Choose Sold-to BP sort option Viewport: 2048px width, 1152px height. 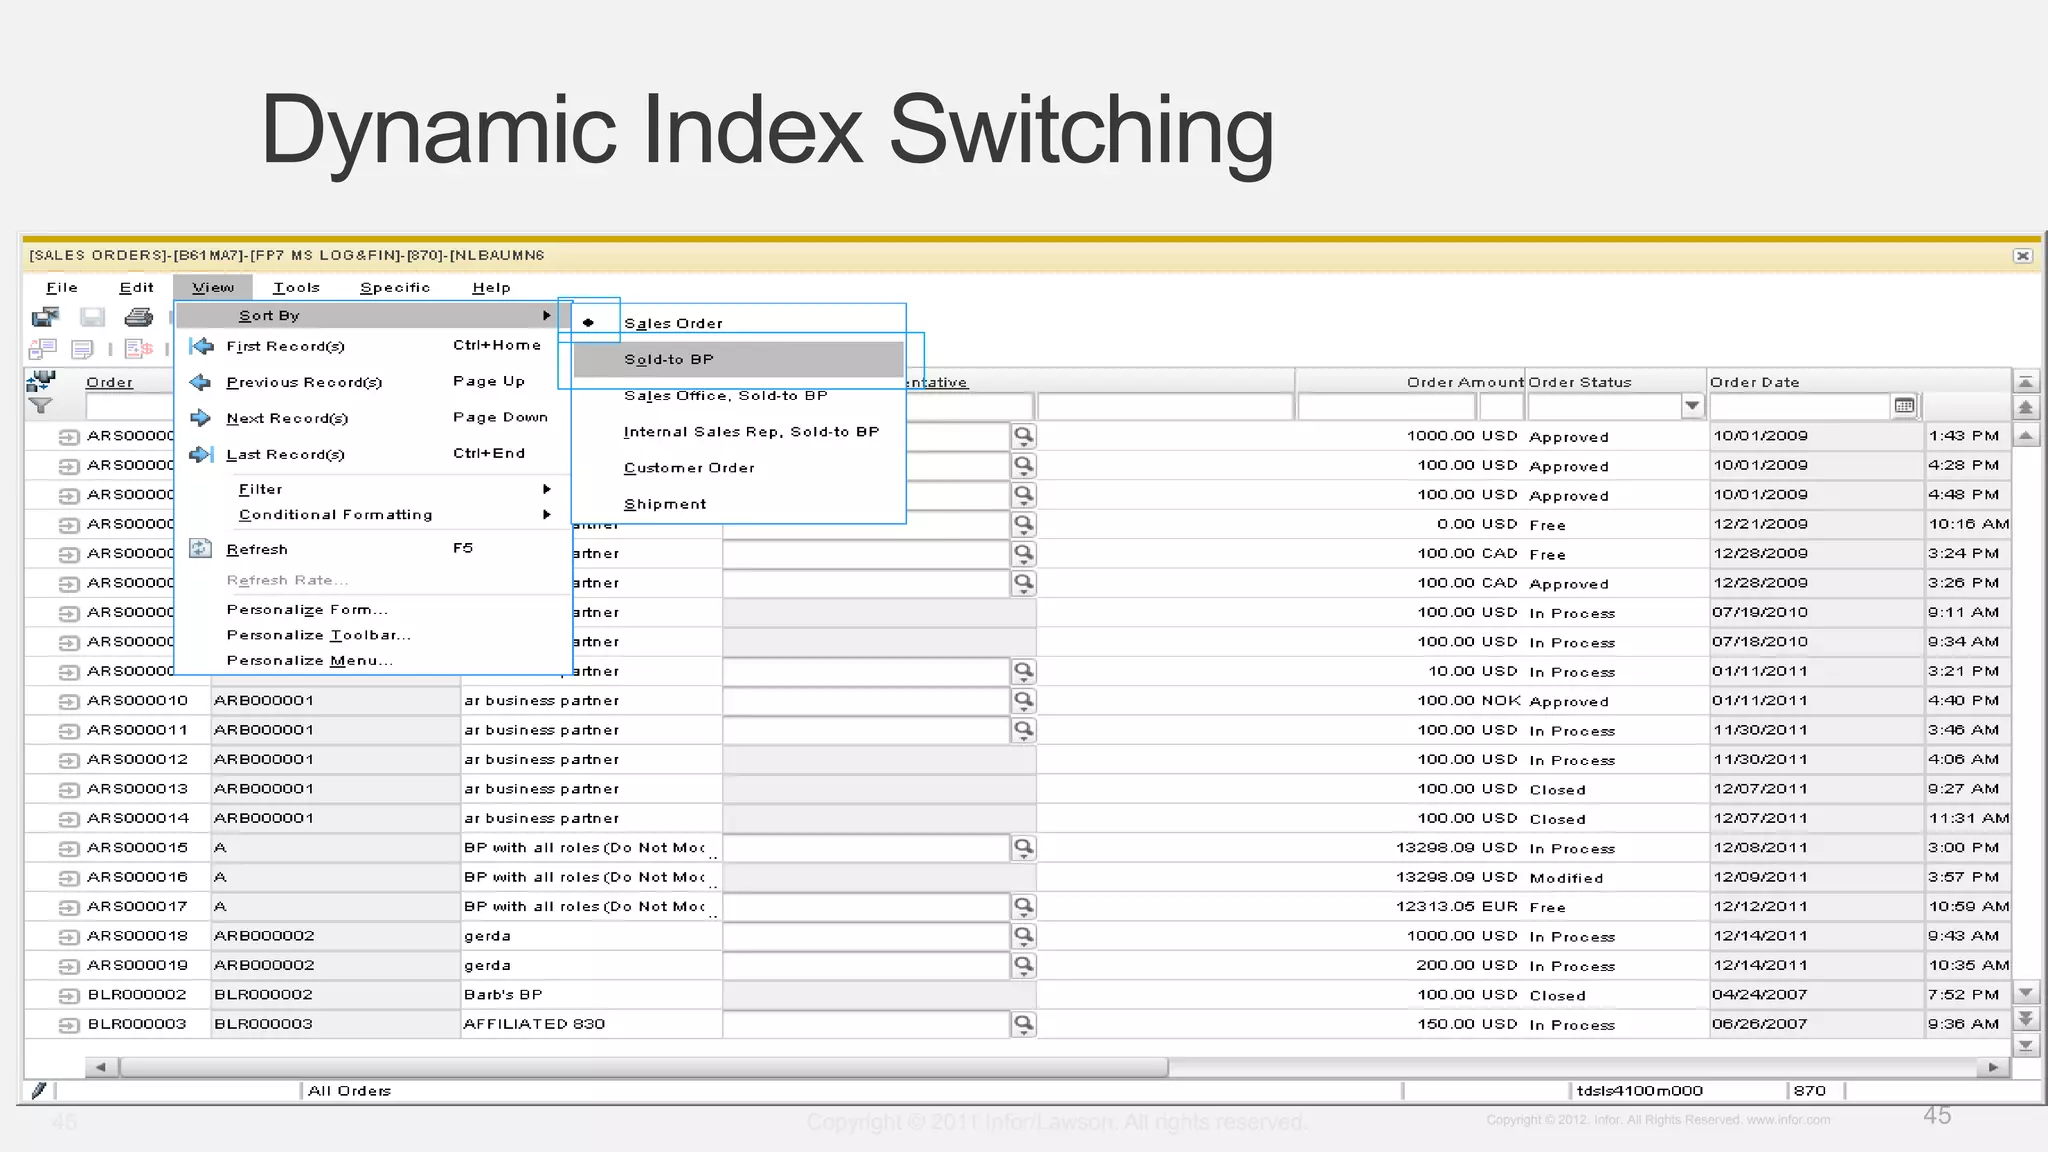coord(668,359)
